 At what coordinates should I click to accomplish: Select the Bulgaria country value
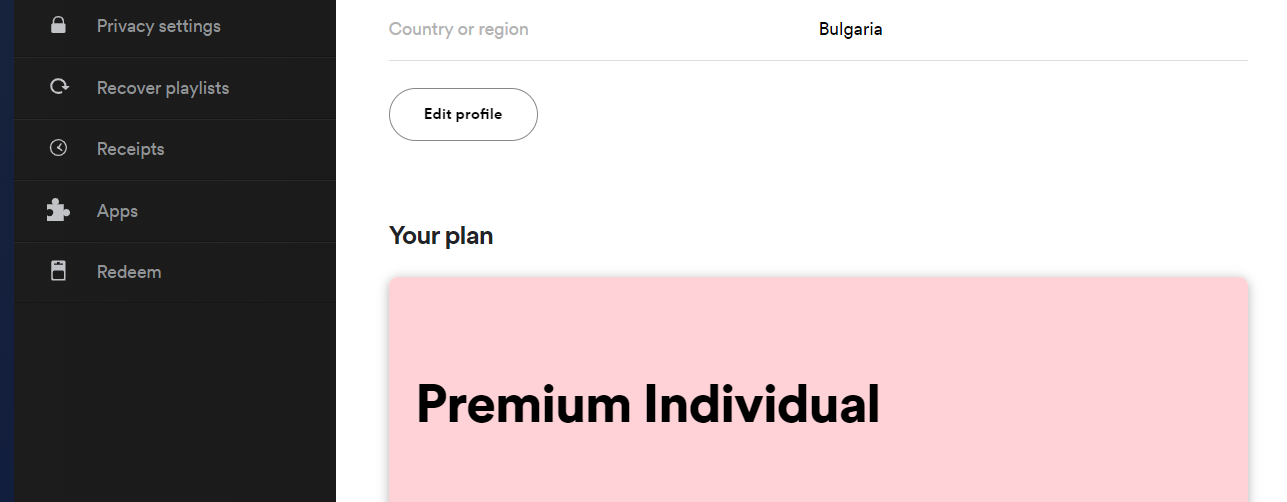tap(850, 29)
